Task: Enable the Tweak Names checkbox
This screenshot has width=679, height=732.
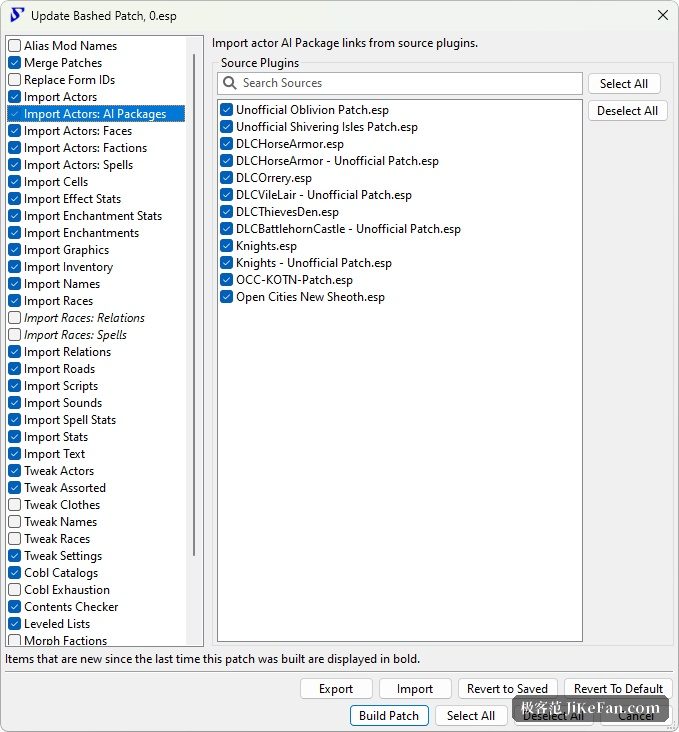Action: (x=15, y=522)
